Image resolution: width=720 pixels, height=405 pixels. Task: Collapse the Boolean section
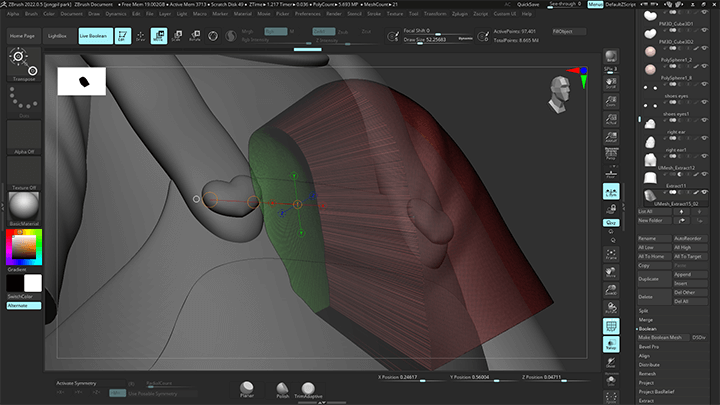[647, 329]
